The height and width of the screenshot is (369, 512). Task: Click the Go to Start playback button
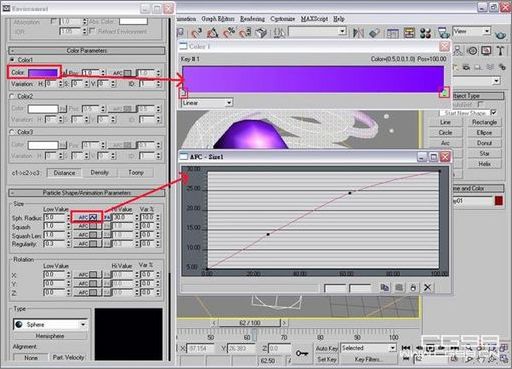pos(406,348)
